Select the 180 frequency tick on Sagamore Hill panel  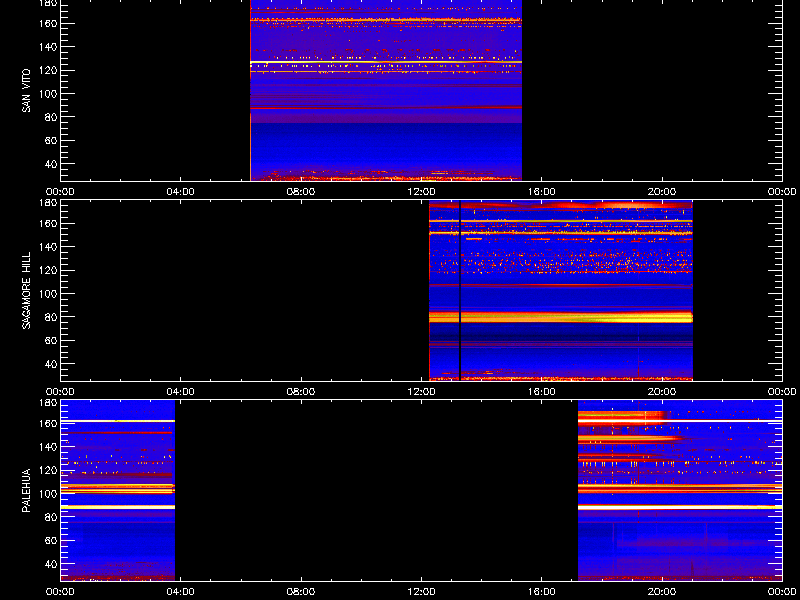pyautogui.click(x=48, y=203)
